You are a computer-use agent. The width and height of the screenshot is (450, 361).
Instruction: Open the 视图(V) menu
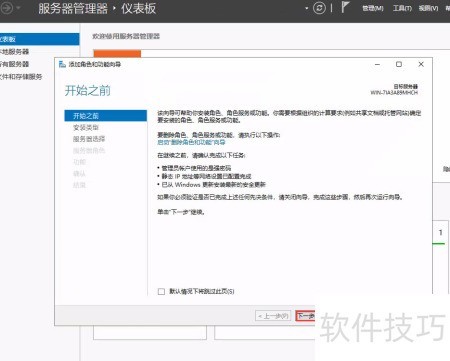[428, 8]
